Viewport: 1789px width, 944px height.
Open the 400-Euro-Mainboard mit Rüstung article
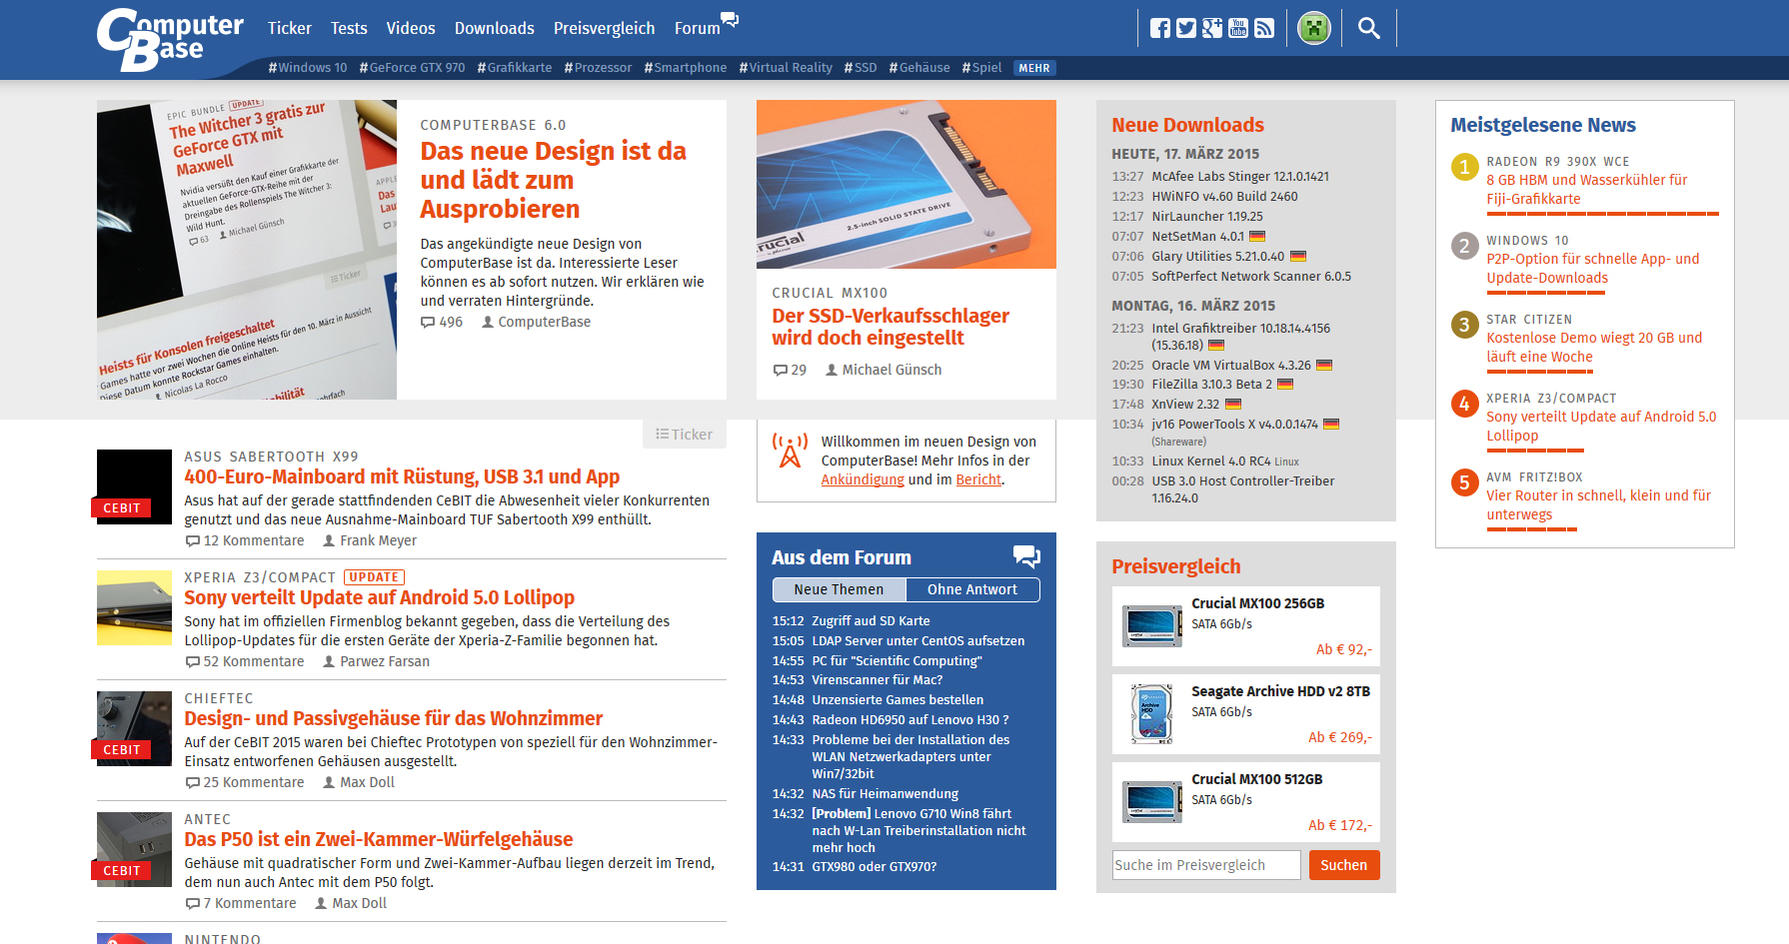(402, 477)
